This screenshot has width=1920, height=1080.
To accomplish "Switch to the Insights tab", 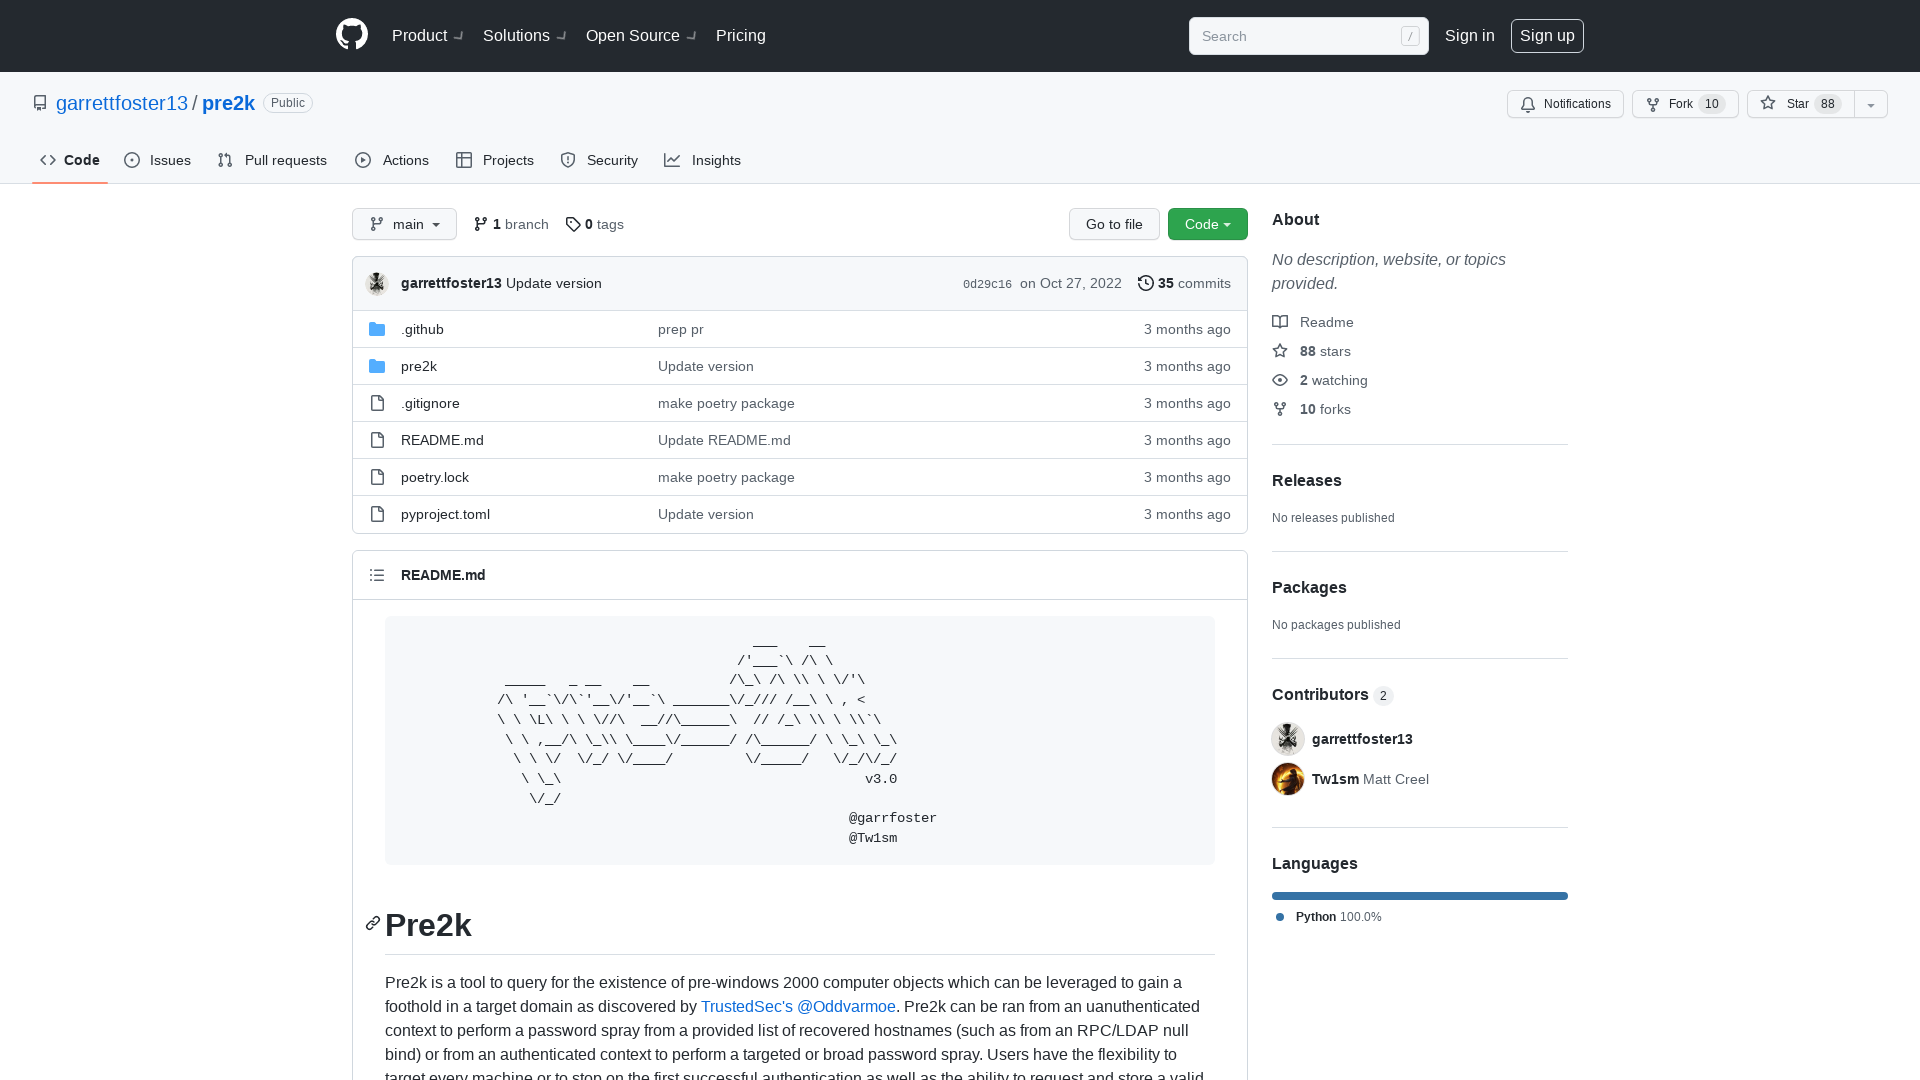I will pos(703,160).
